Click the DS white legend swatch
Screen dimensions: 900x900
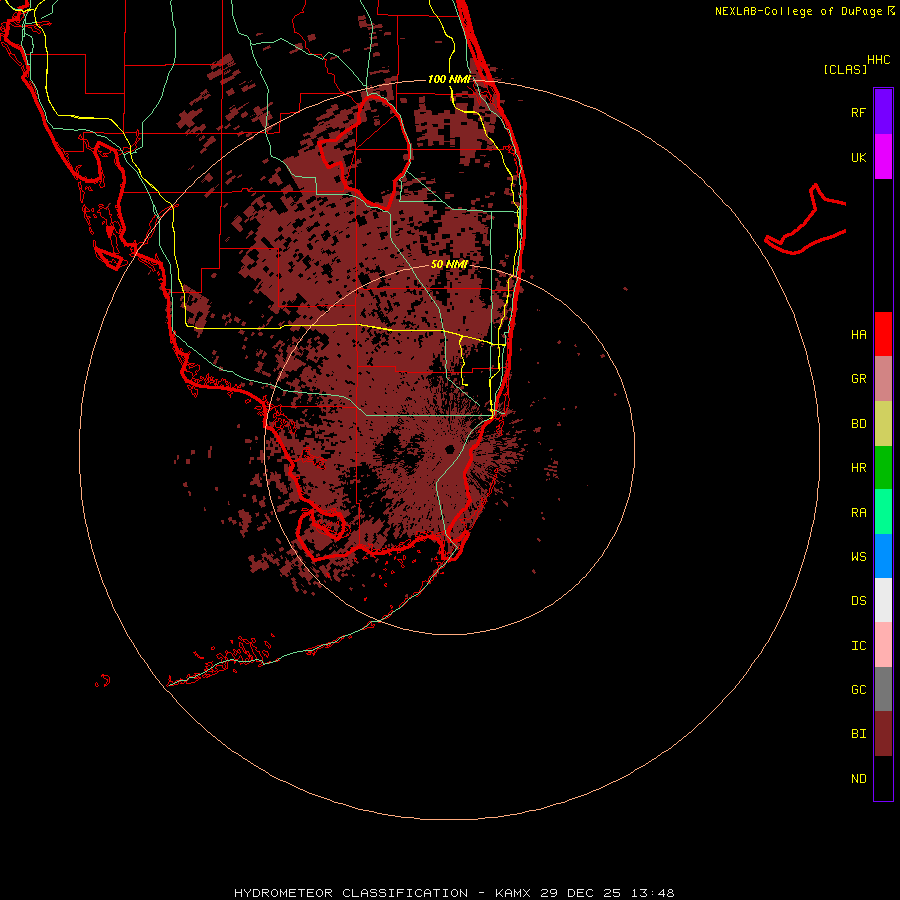pos(883,600)
